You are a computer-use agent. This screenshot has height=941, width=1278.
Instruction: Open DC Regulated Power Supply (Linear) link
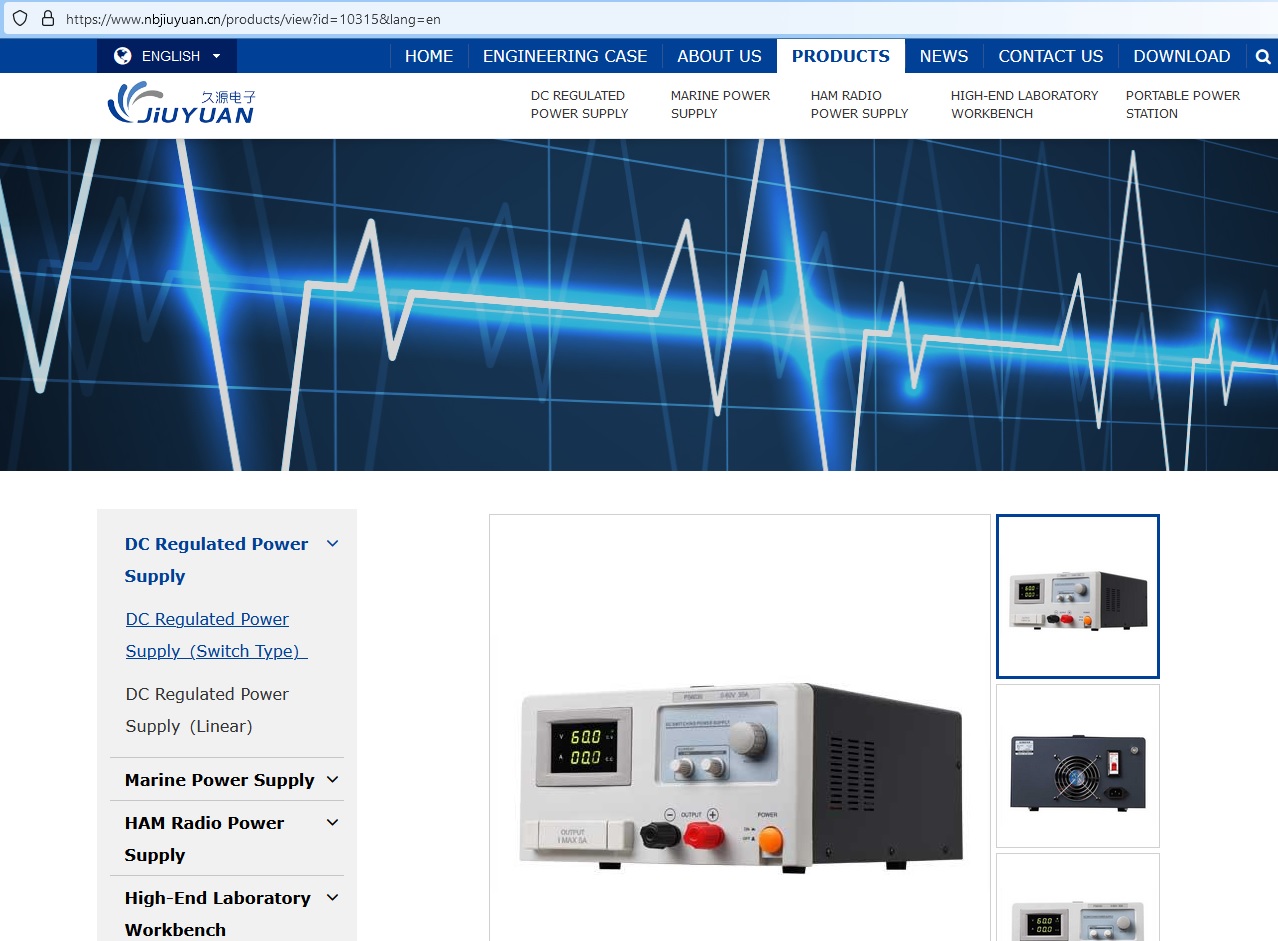click(x=207, y=710)
